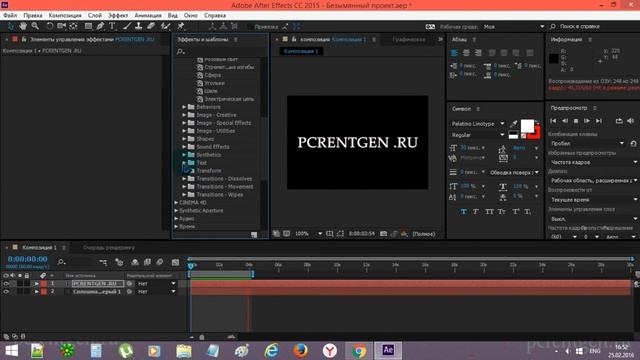Expand the CINEMA 4D effects category
This screenshot has width=640, height=360.
pyautogui.click(x=176, y=202)
